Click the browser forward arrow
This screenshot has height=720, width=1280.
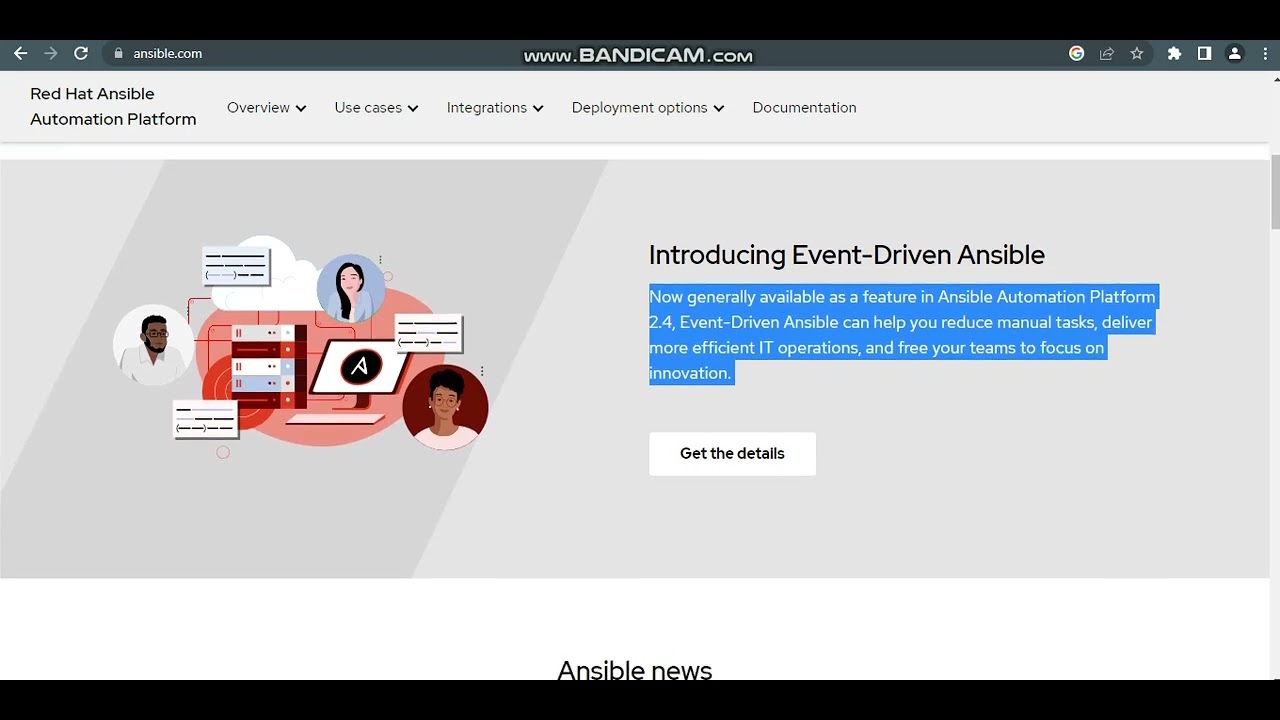pyautogui.click(x=51, y=54)
